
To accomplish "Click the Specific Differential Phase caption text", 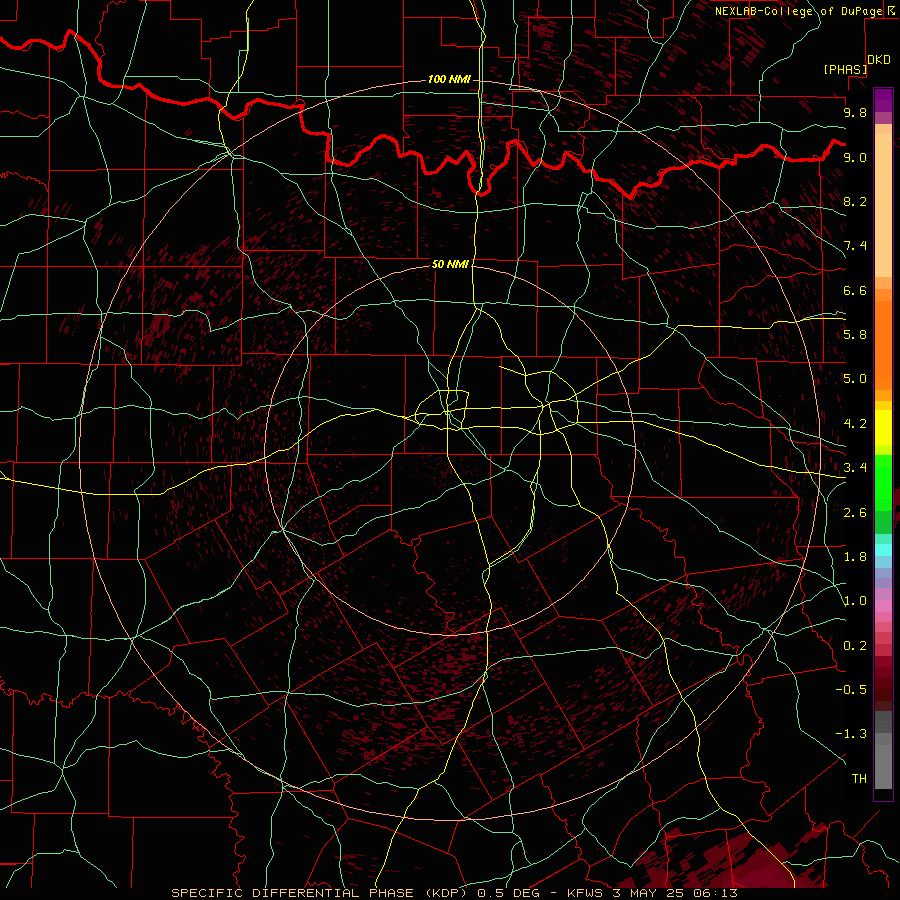I will pos(454,893).
